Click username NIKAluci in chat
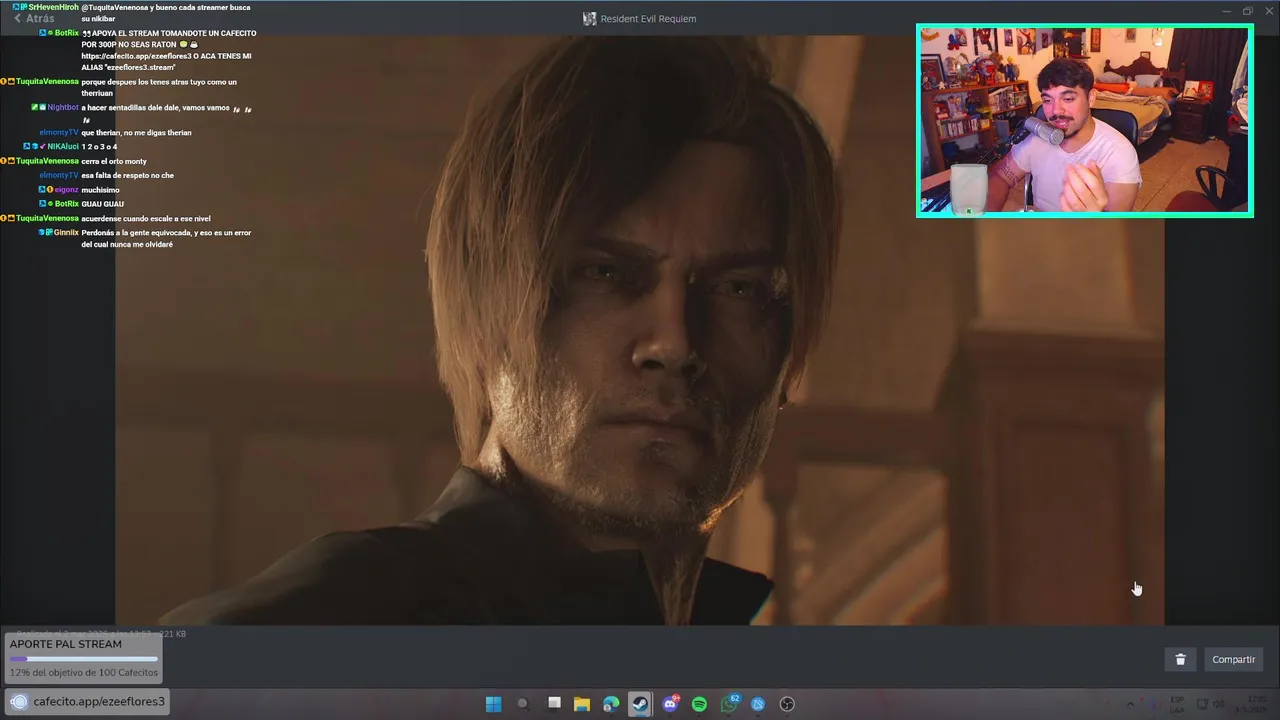 pos(63,146)
